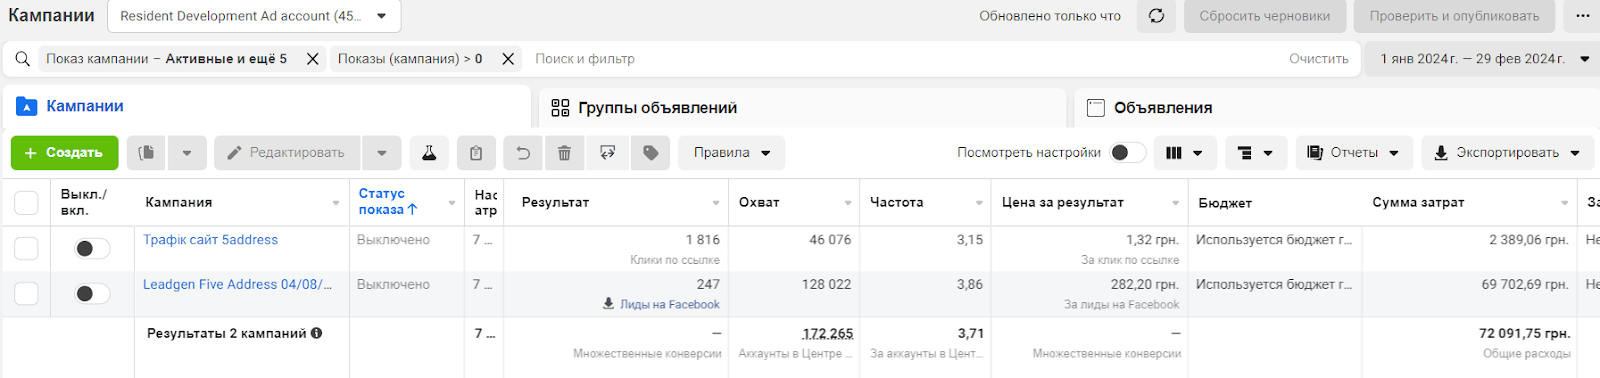Screen dimensions: 1600x378
Task: Switch to the 'Кампании' tab
Action: (x=267, y=106)
